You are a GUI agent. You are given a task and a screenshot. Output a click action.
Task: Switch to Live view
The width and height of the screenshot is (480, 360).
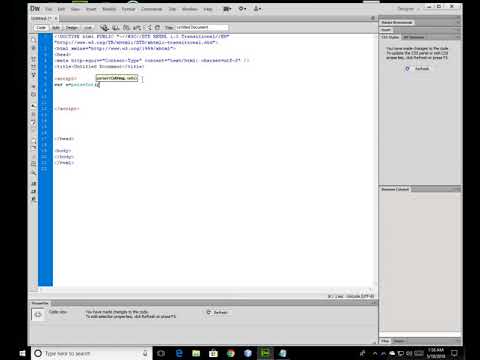pos(88,28)
